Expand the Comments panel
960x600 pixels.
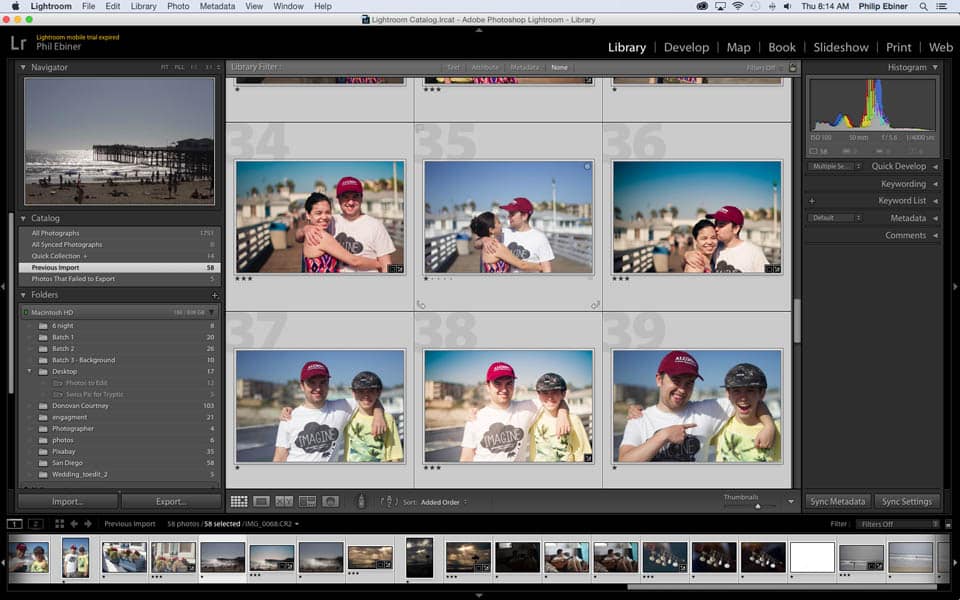click(935, 235)
